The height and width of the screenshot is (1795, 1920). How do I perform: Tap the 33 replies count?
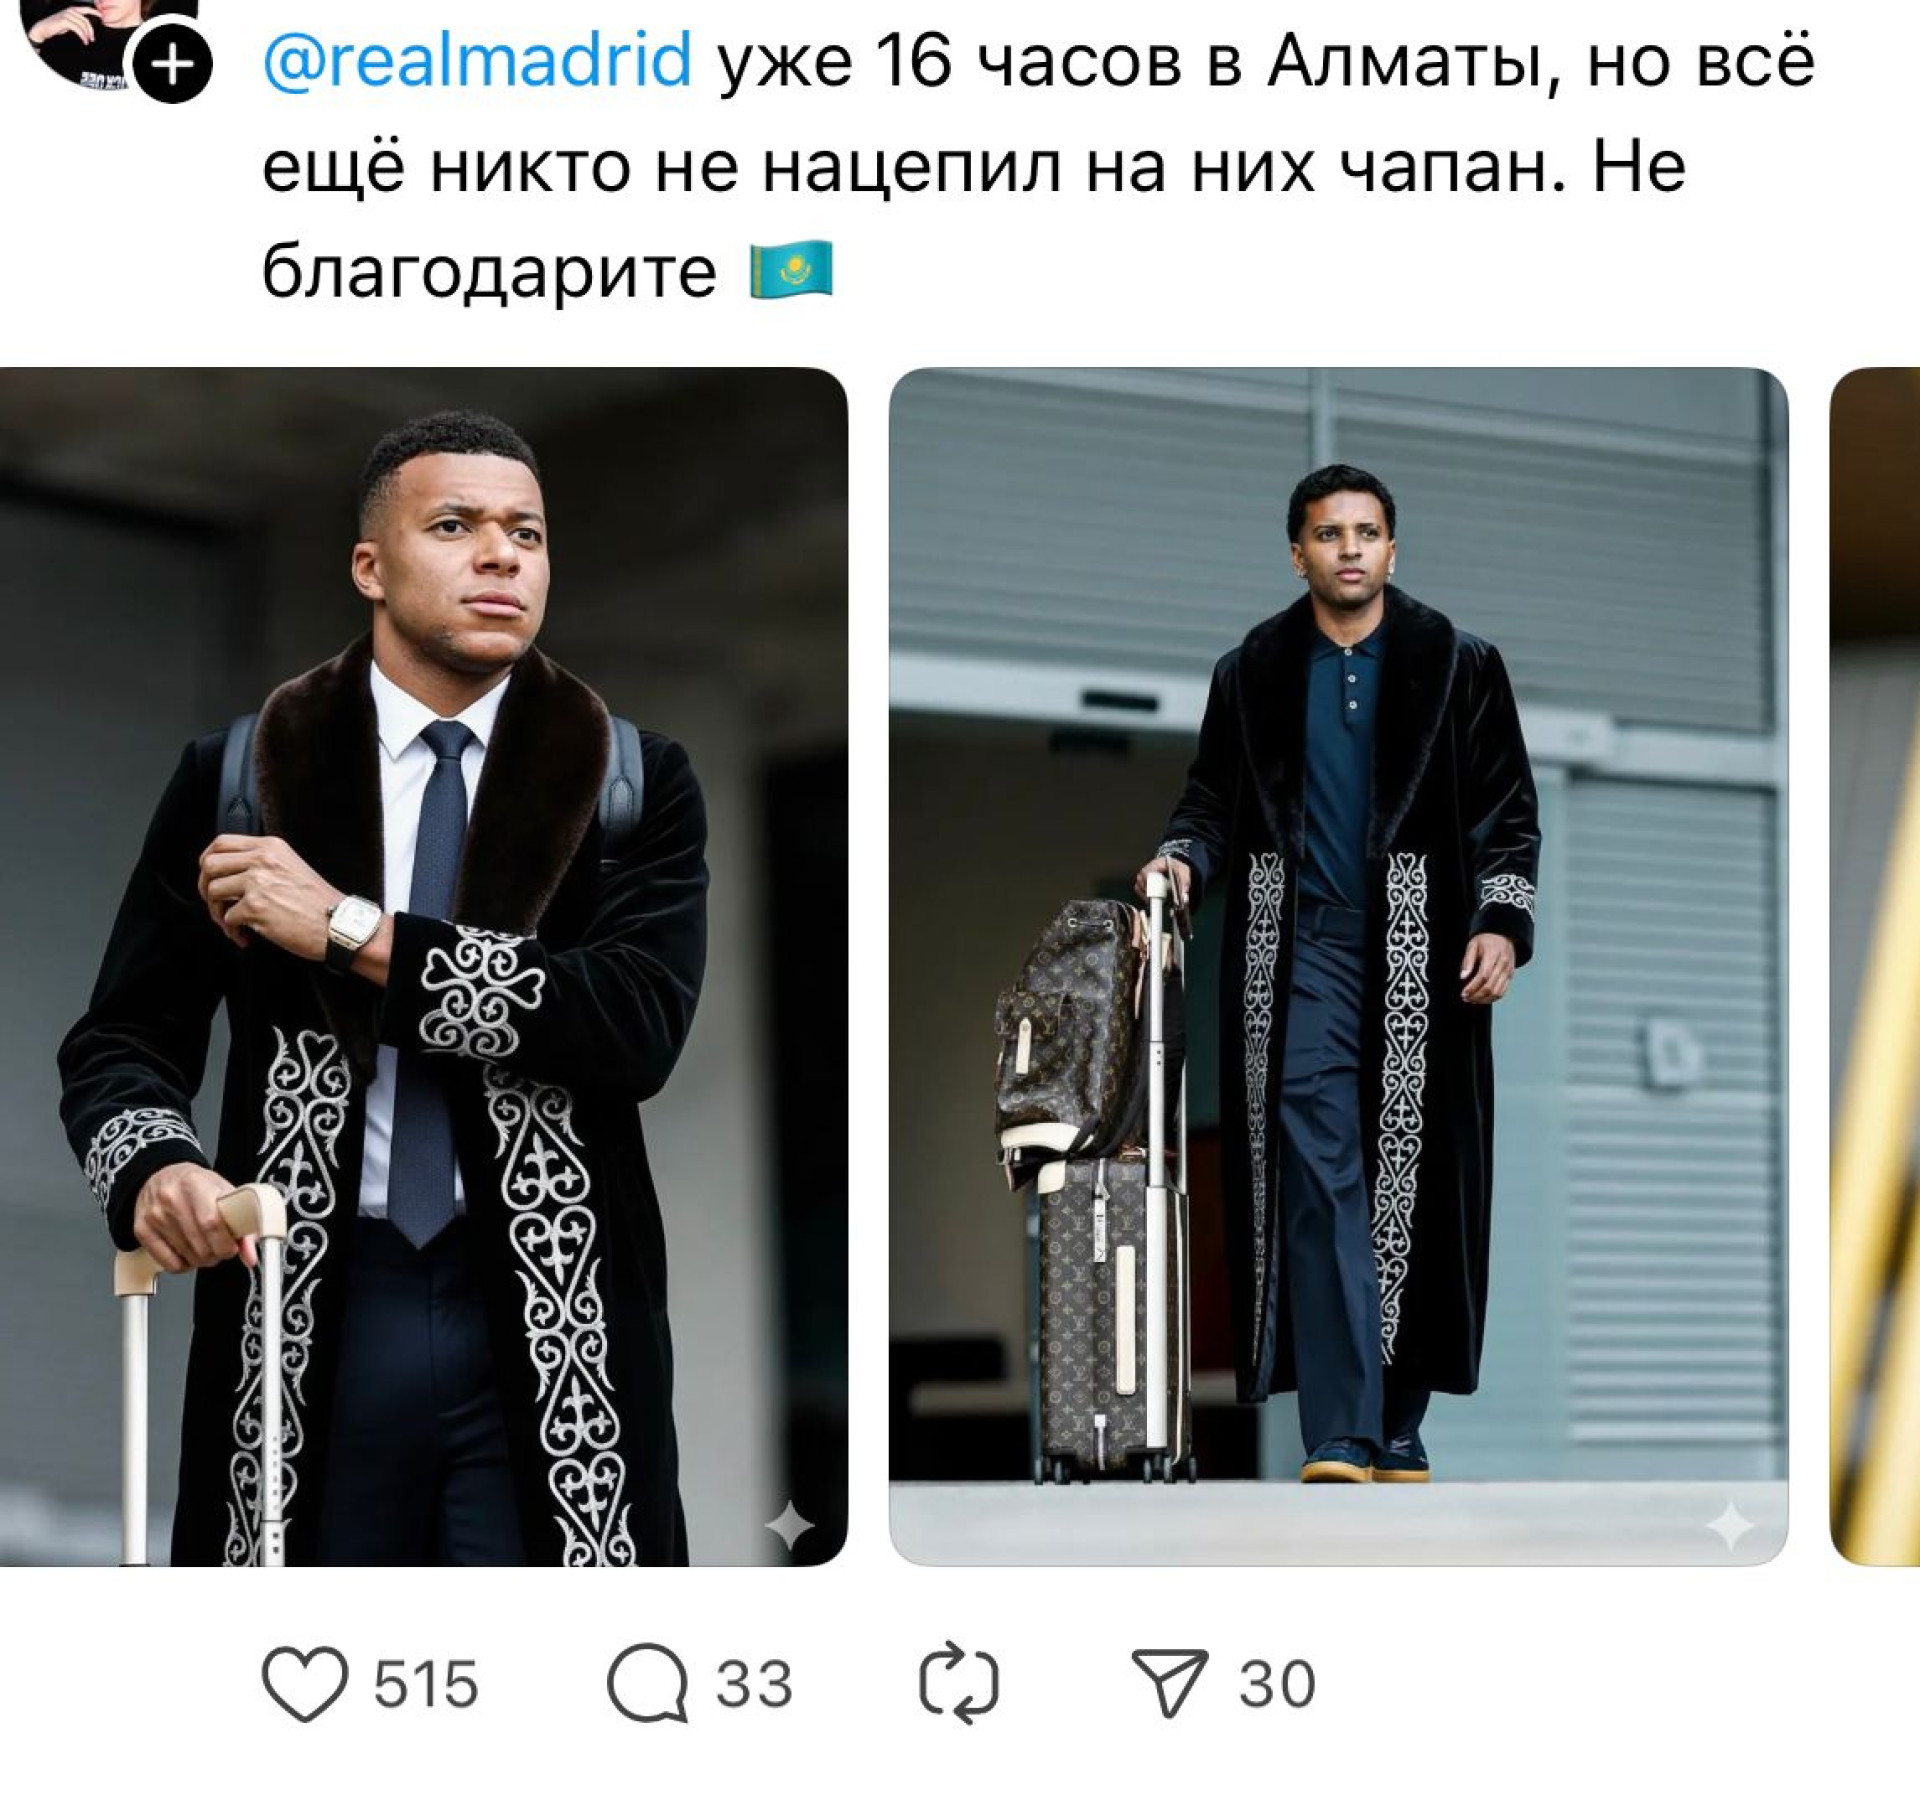point(753,1684)
